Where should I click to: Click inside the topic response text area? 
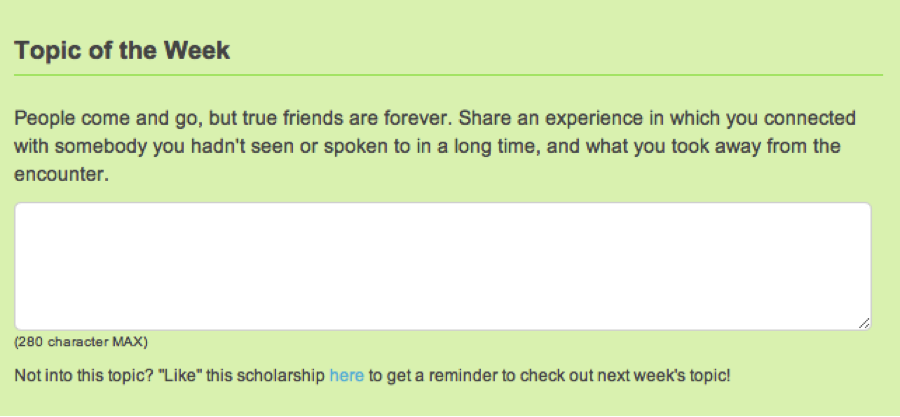coord(442,266)
